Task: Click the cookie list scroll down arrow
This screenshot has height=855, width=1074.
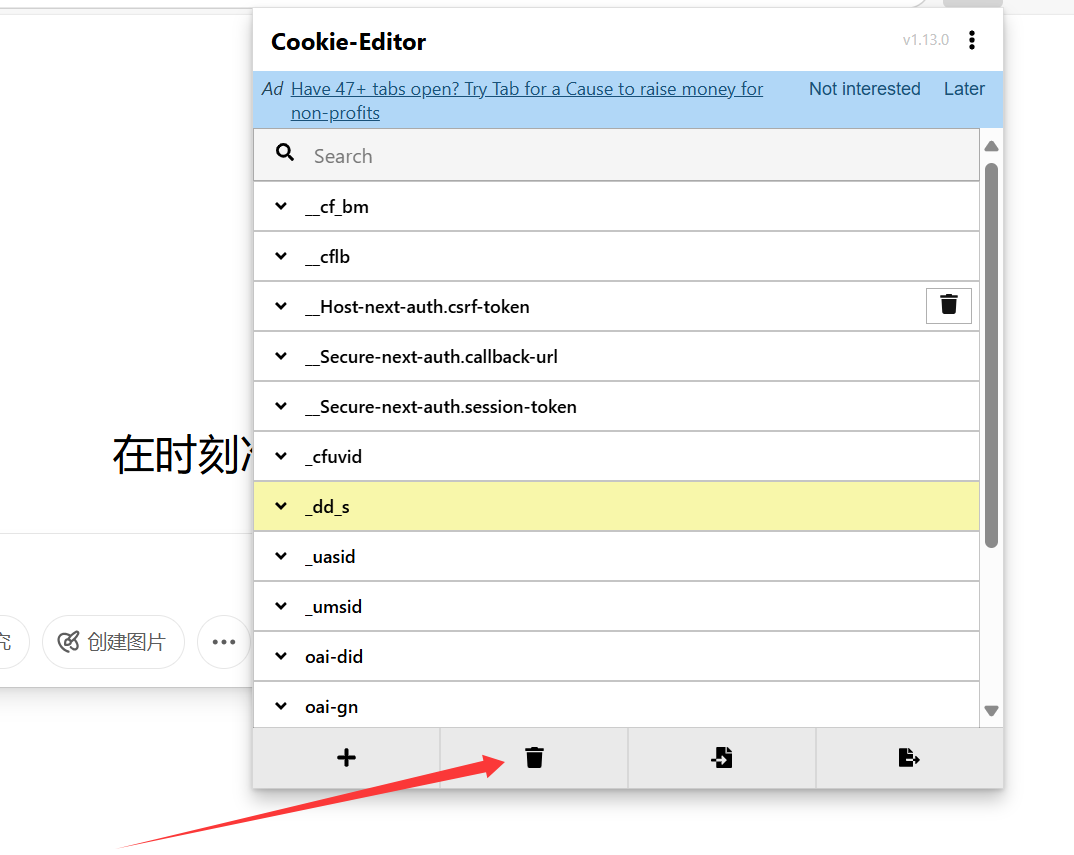Action: click(991, 711)
